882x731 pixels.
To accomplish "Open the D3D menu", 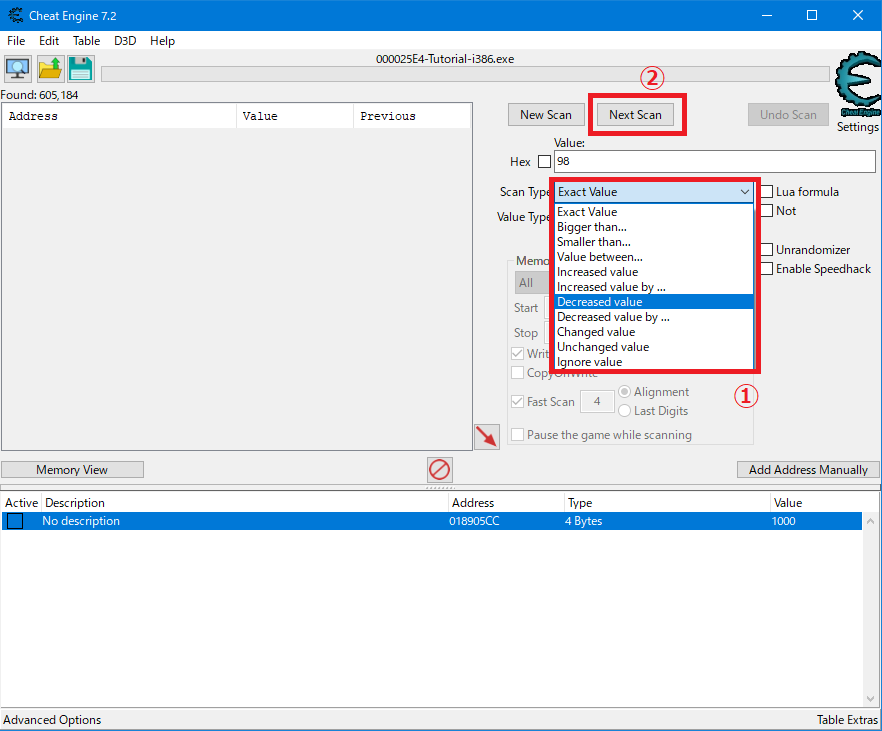I will pos(124,41).
